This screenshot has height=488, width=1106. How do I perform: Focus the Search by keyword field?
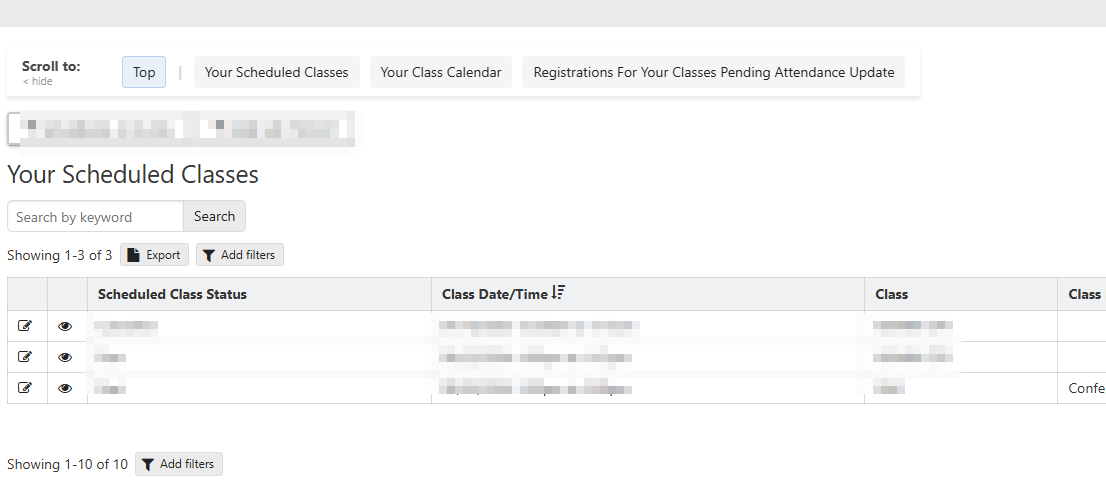(95, 216)
